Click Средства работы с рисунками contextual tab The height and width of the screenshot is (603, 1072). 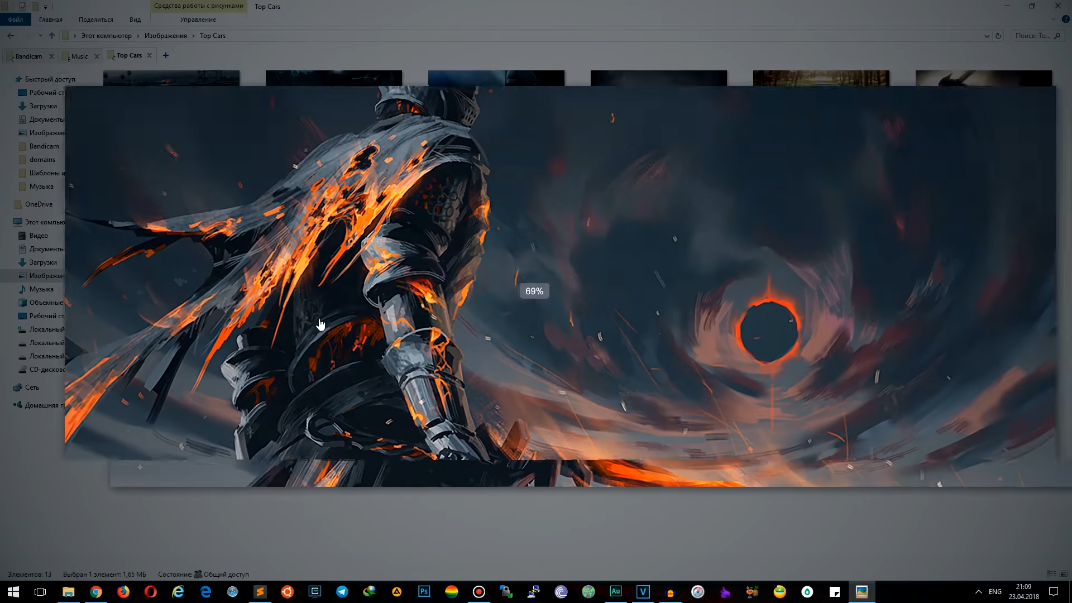pyautogui.click(x=198, y=6)
